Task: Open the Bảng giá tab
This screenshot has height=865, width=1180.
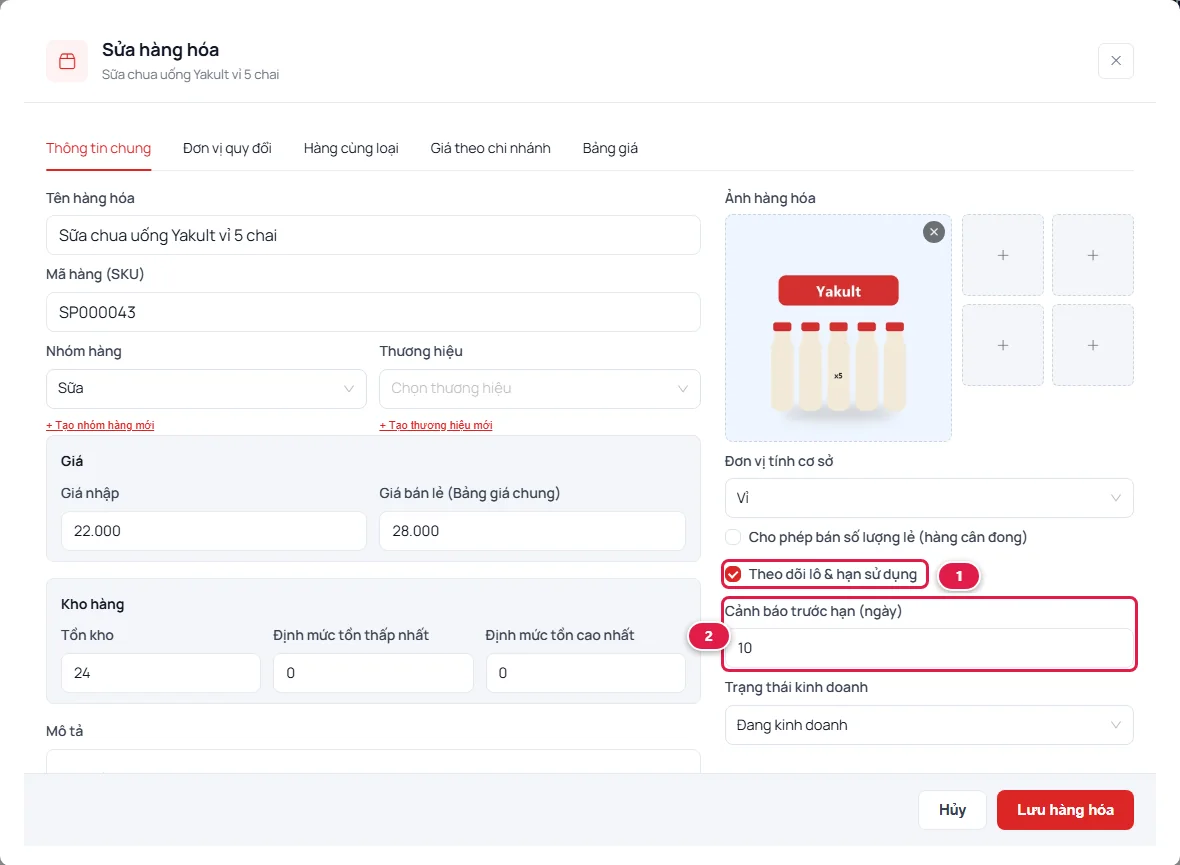Action: (x=610, y=148)
